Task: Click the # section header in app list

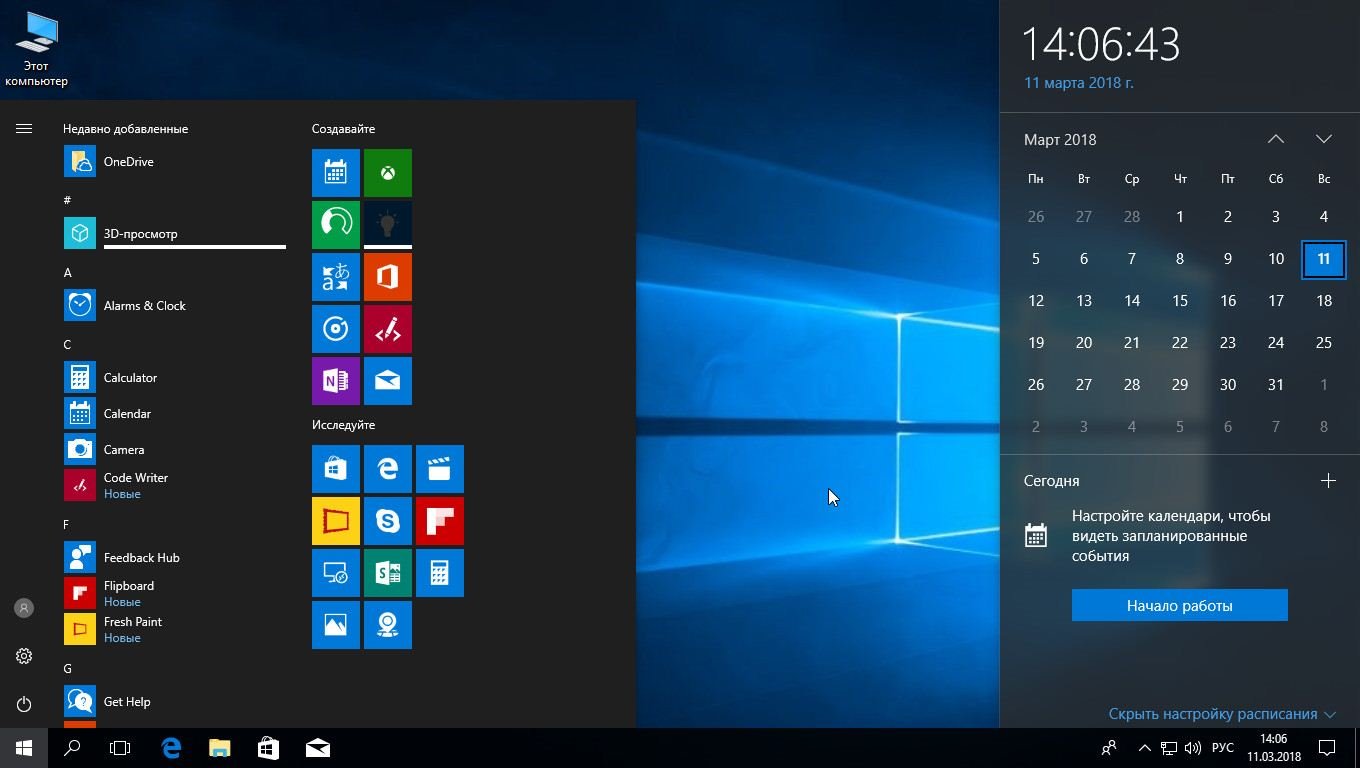Action: click(67, 201)
